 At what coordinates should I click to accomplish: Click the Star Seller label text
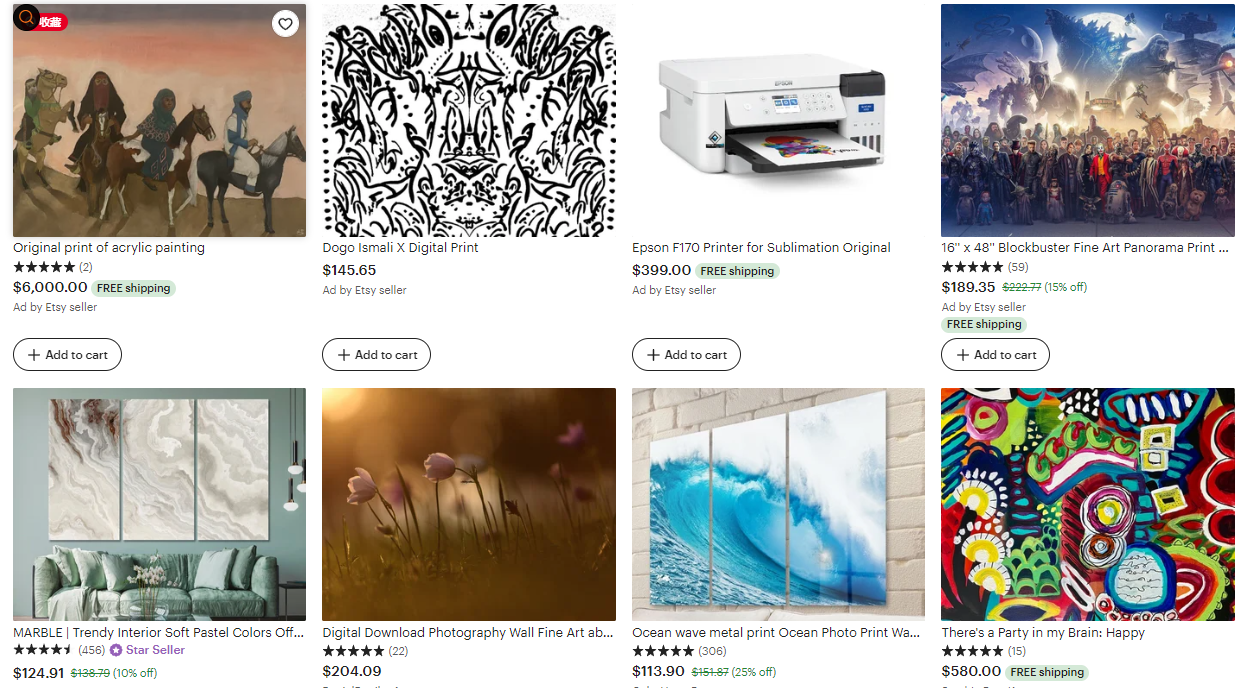point(155,650)
